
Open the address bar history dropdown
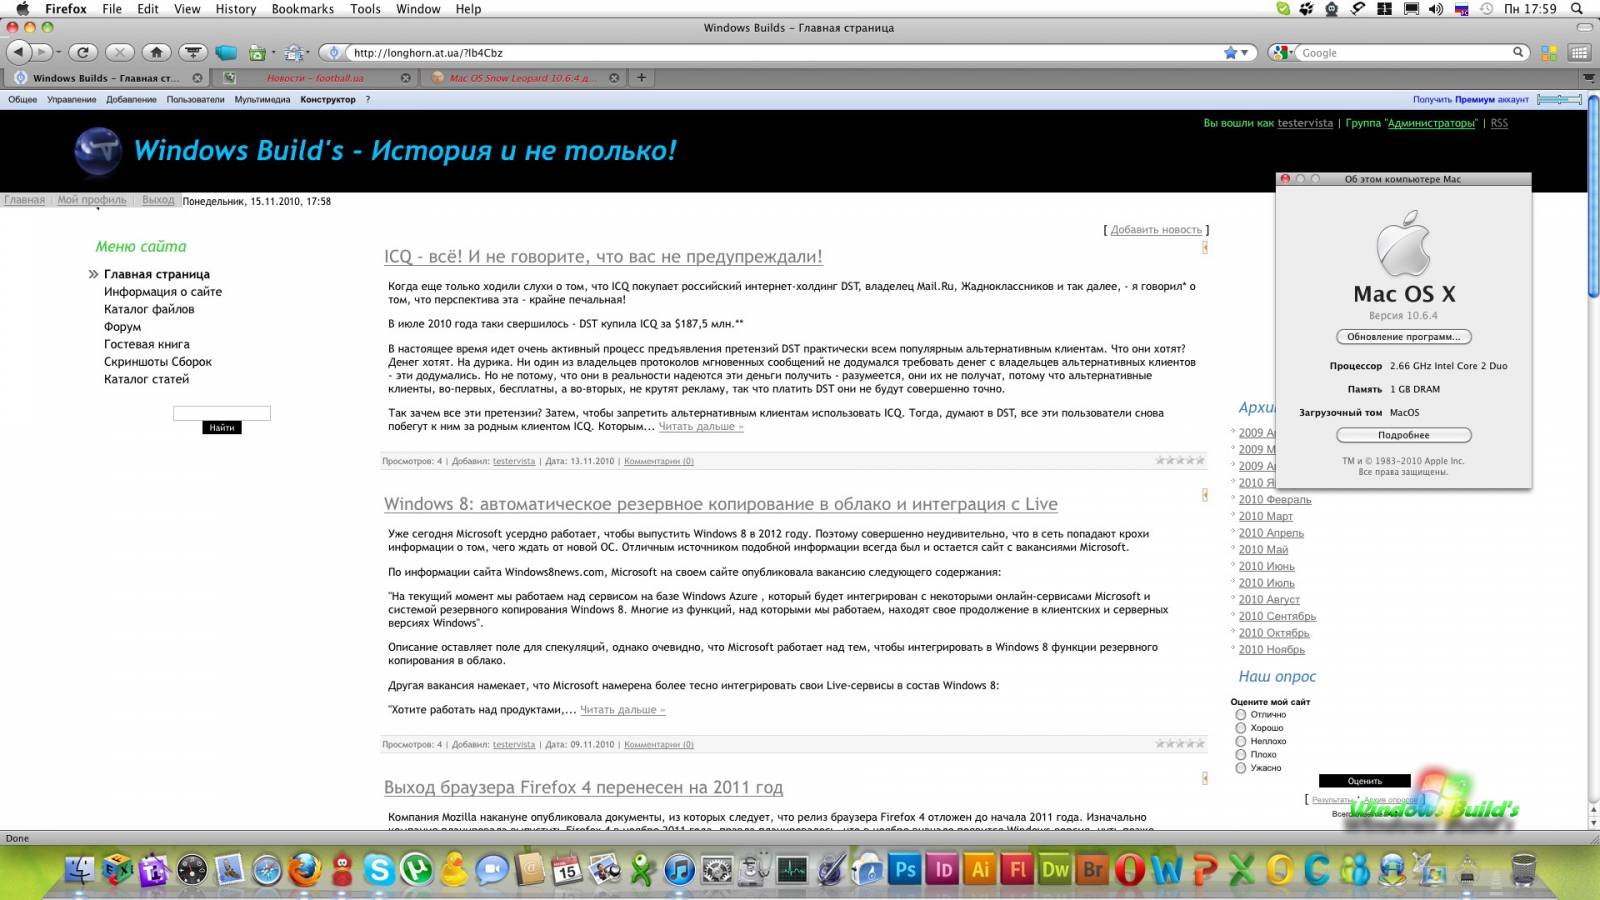1245,53
